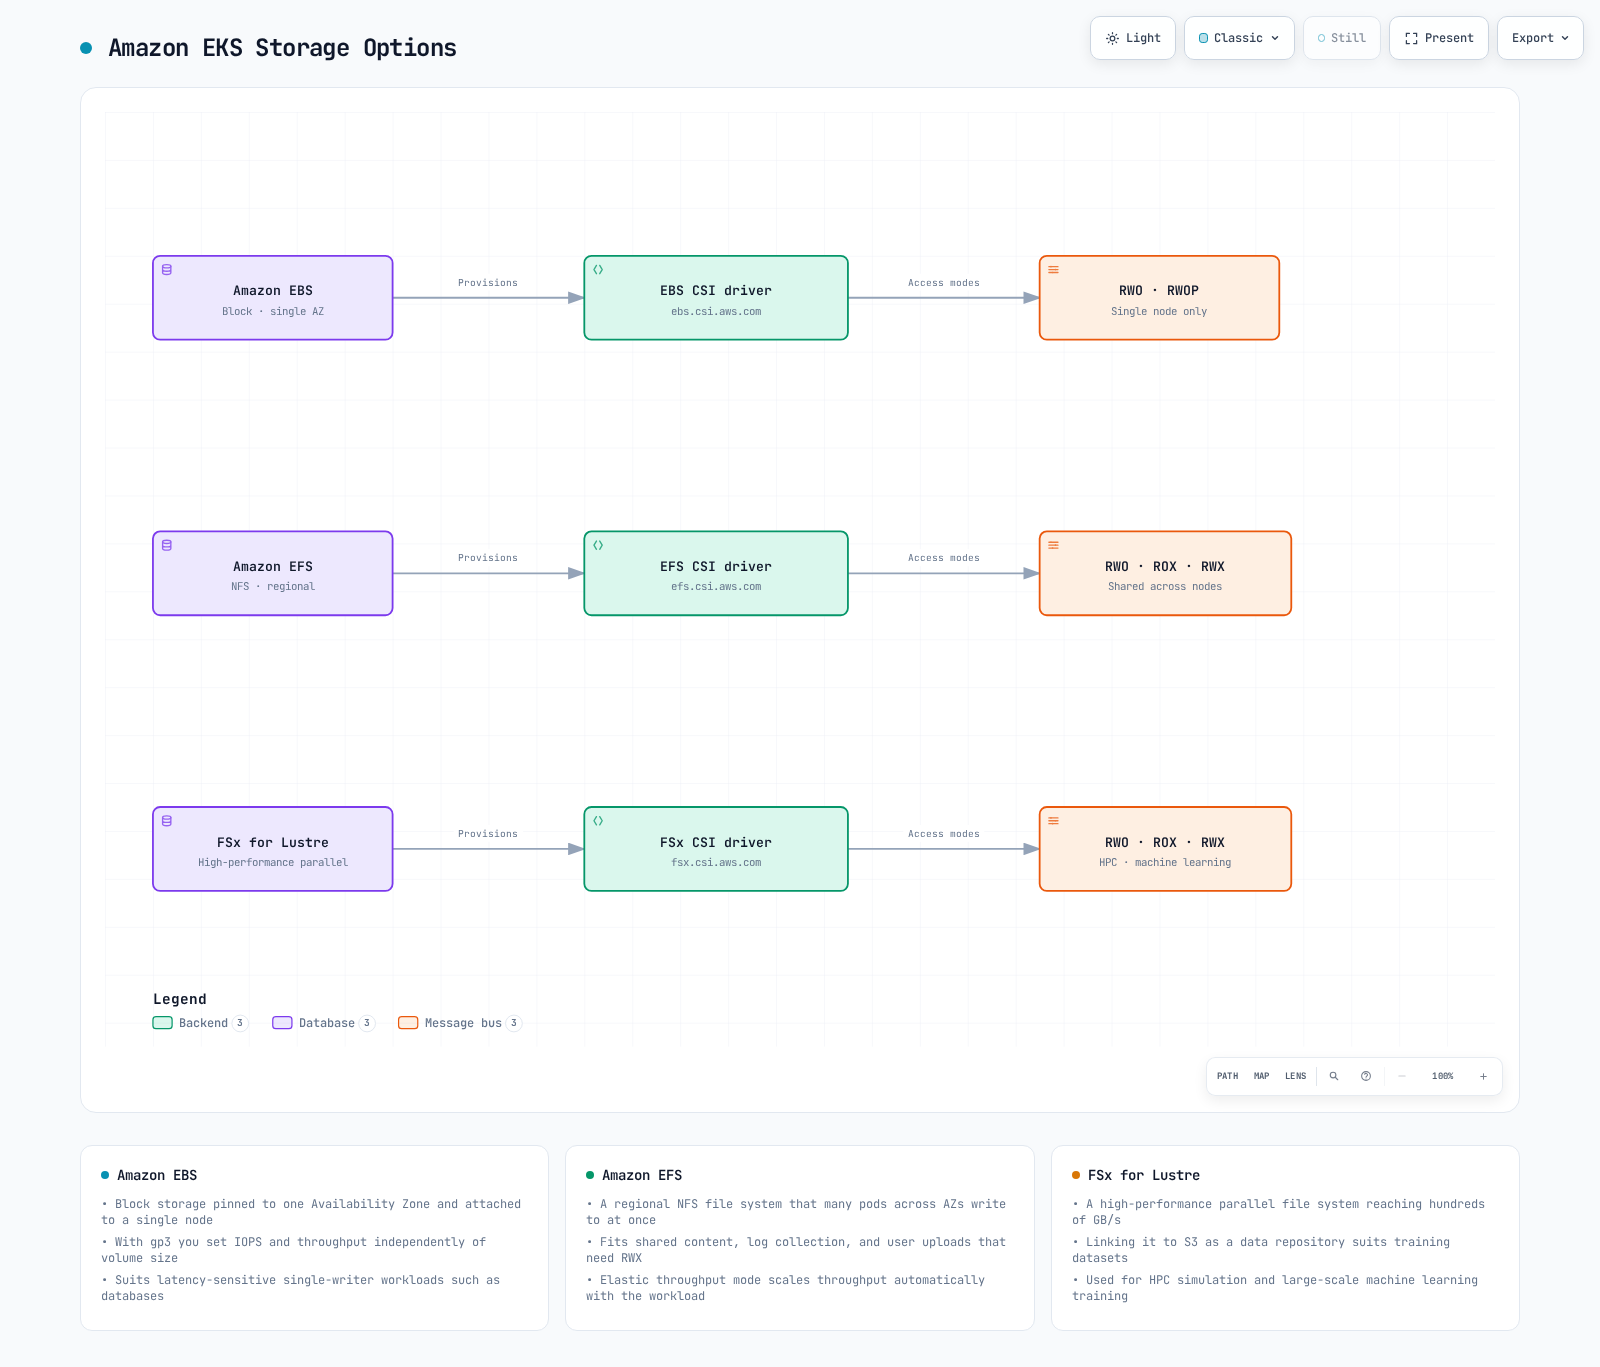Open the Export dropdown menu
Screen dimensions: 1600x1367
coord(1540,38)
